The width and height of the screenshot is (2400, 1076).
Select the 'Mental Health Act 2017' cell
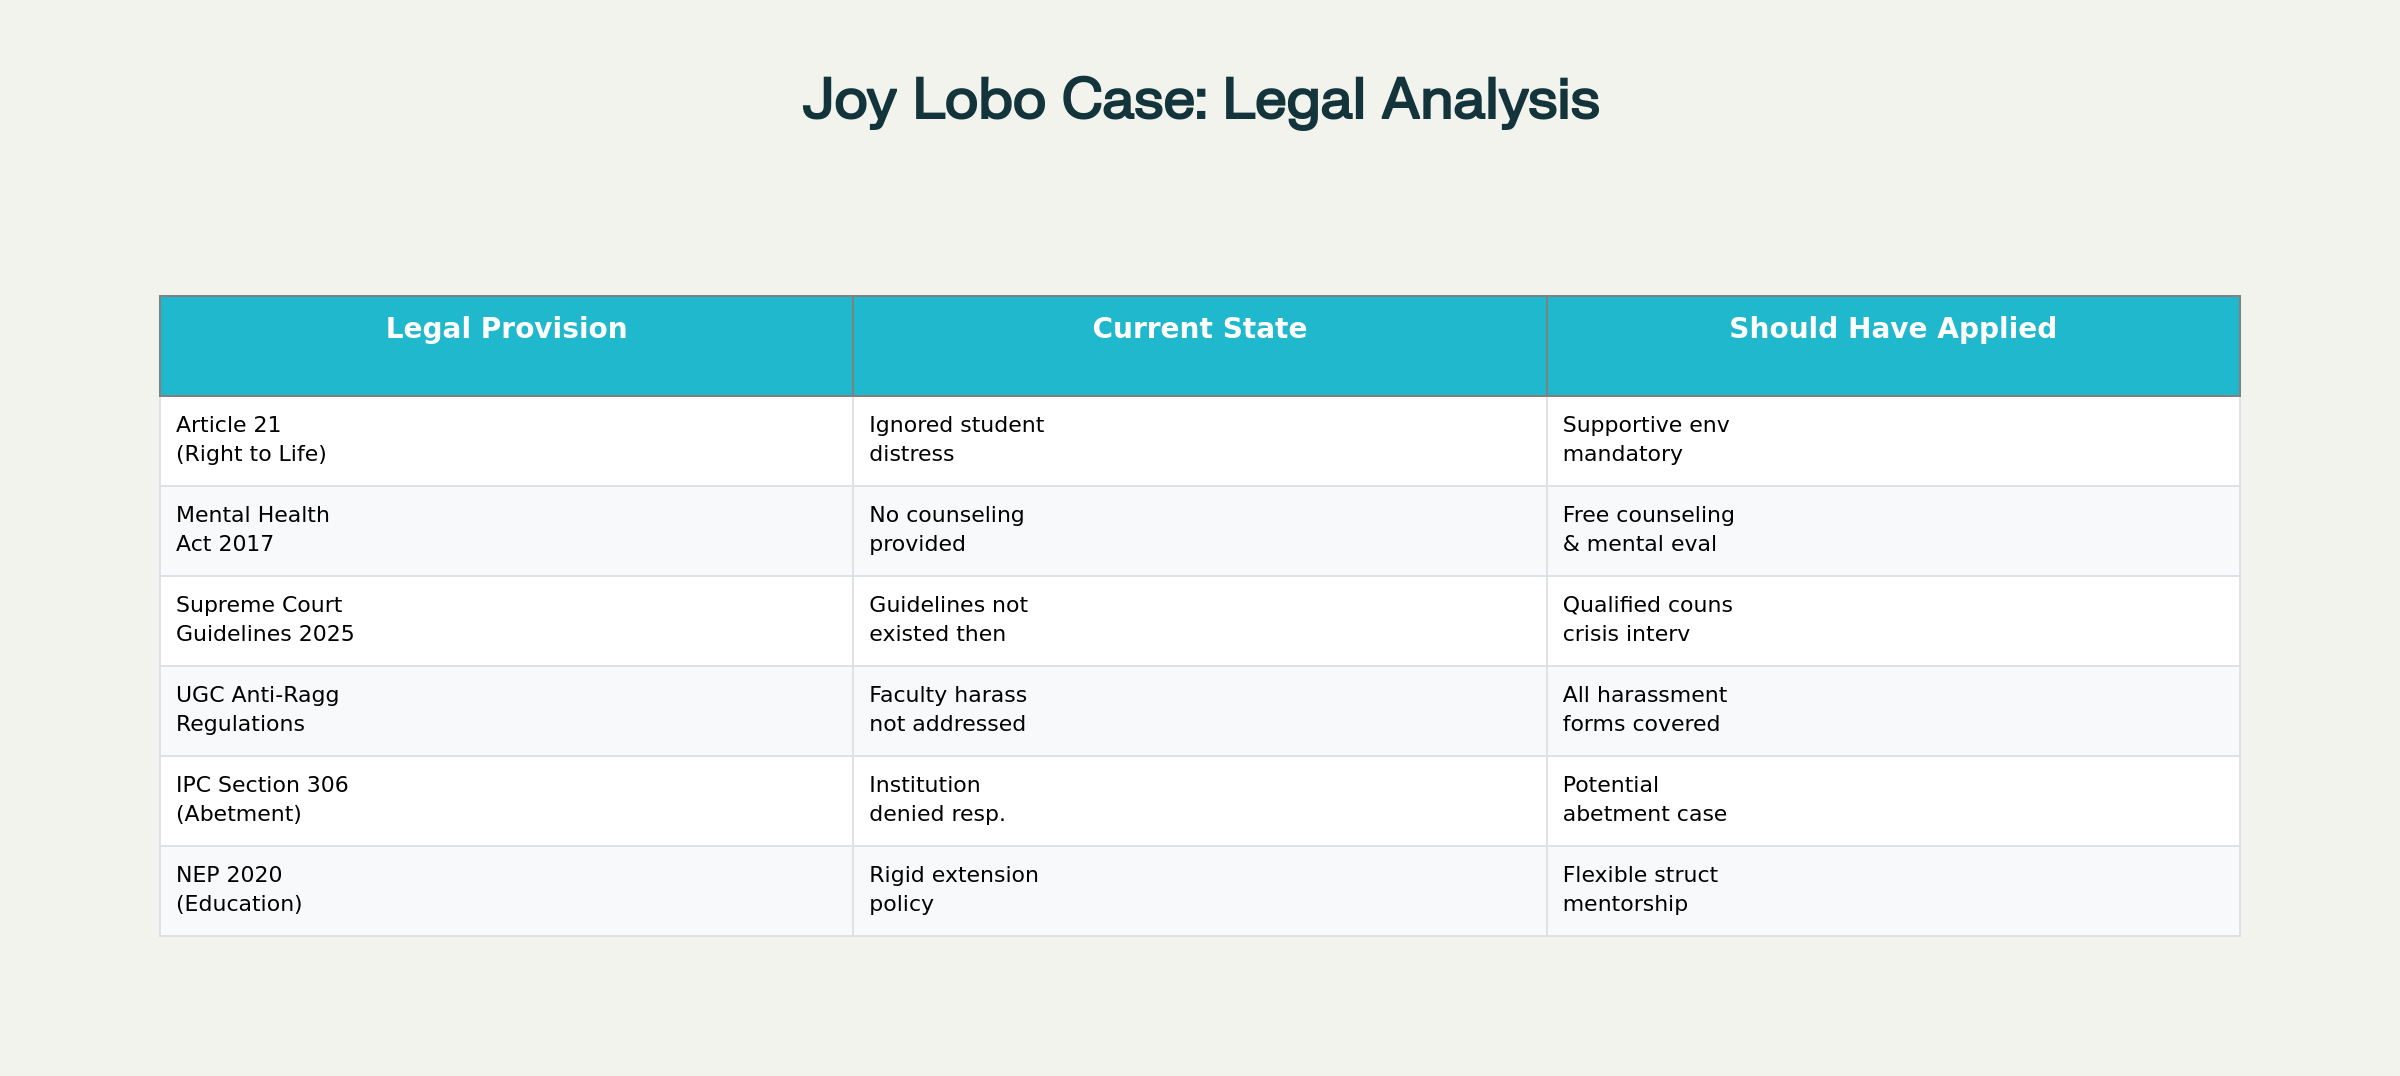(x=252, y=530)
